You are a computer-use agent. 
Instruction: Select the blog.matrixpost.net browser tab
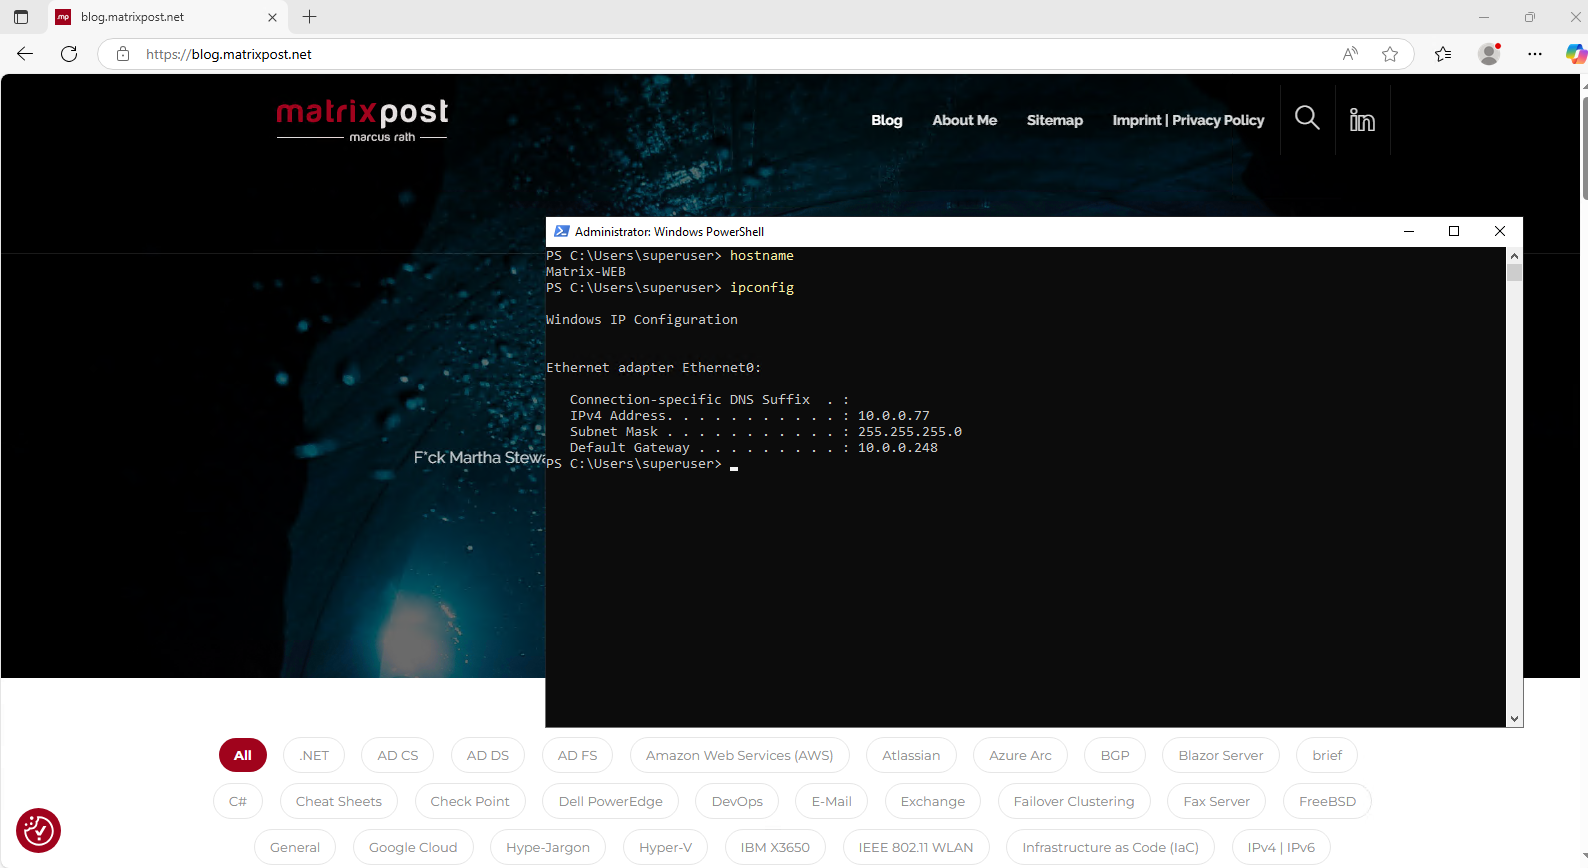[168, 17]
